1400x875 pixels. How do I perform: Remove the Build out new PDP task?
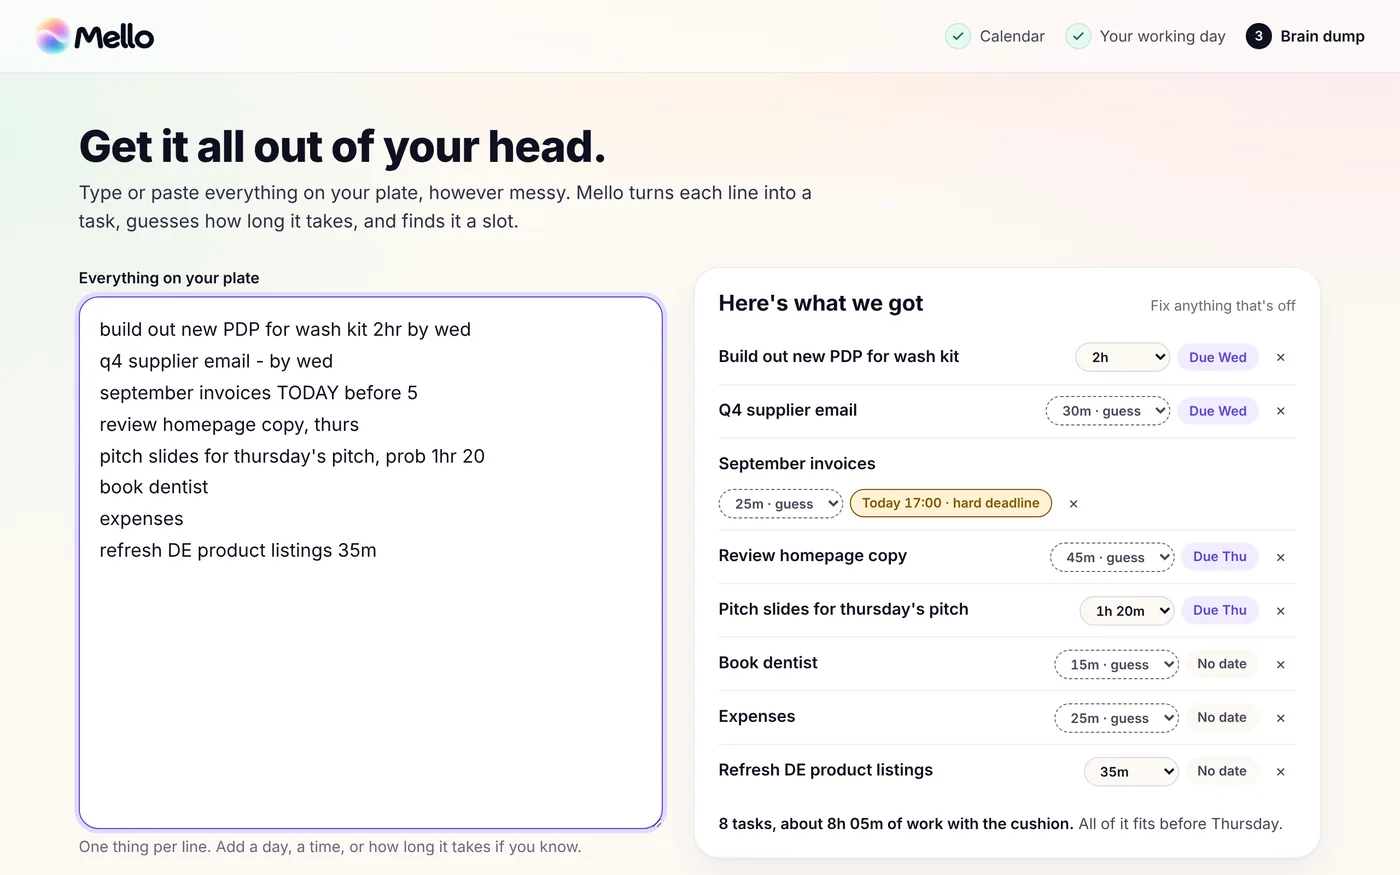coord(1280,357)
